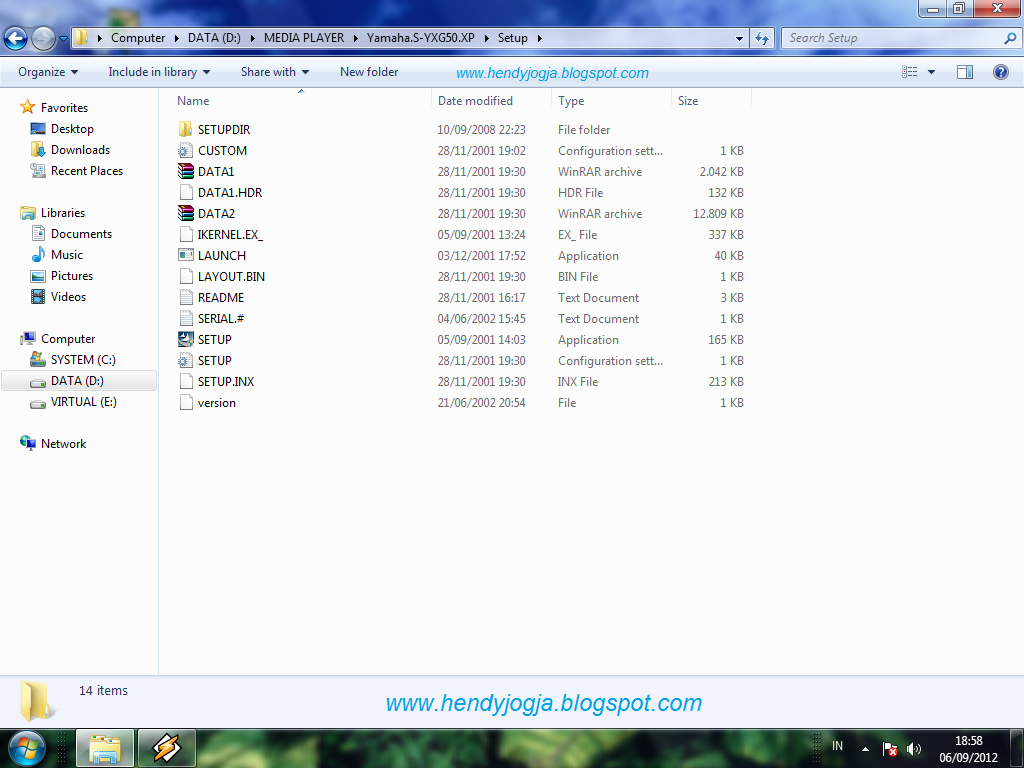Click the volume speaker tray icon
The image size is (1024, 768).
point(914,748)
